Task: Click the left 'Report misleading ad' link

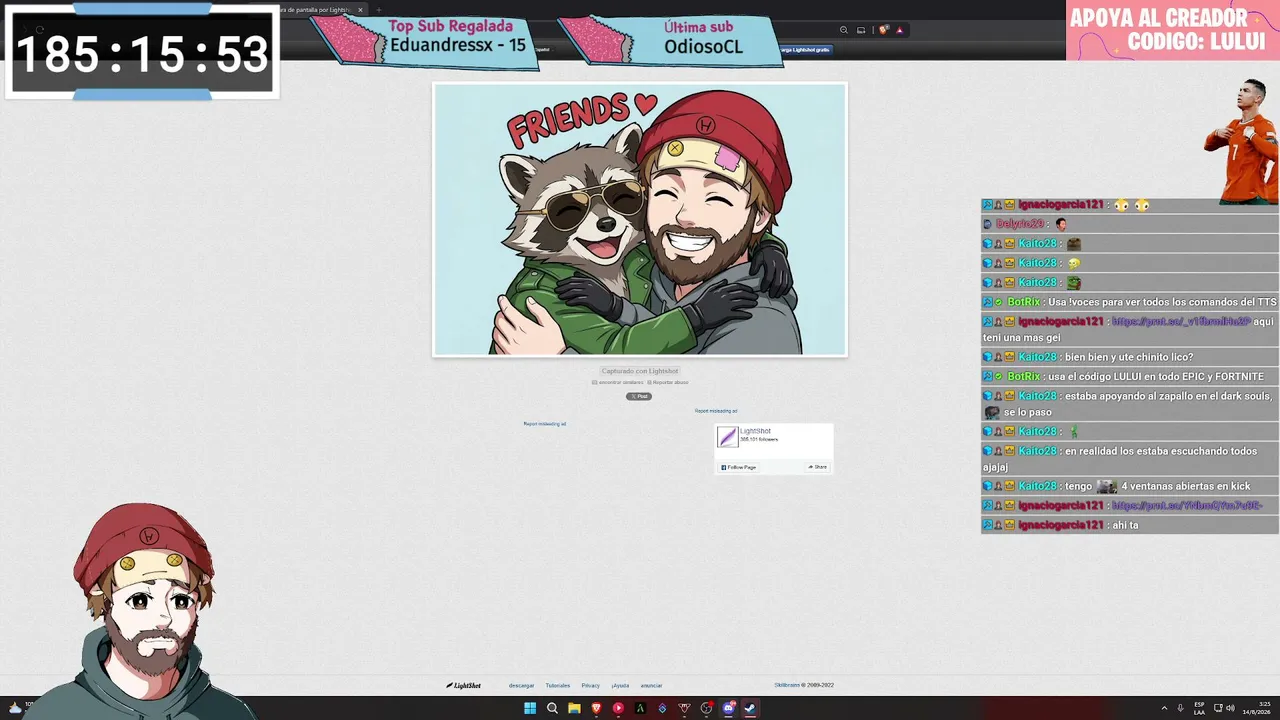Action: (x=545, y=424)
